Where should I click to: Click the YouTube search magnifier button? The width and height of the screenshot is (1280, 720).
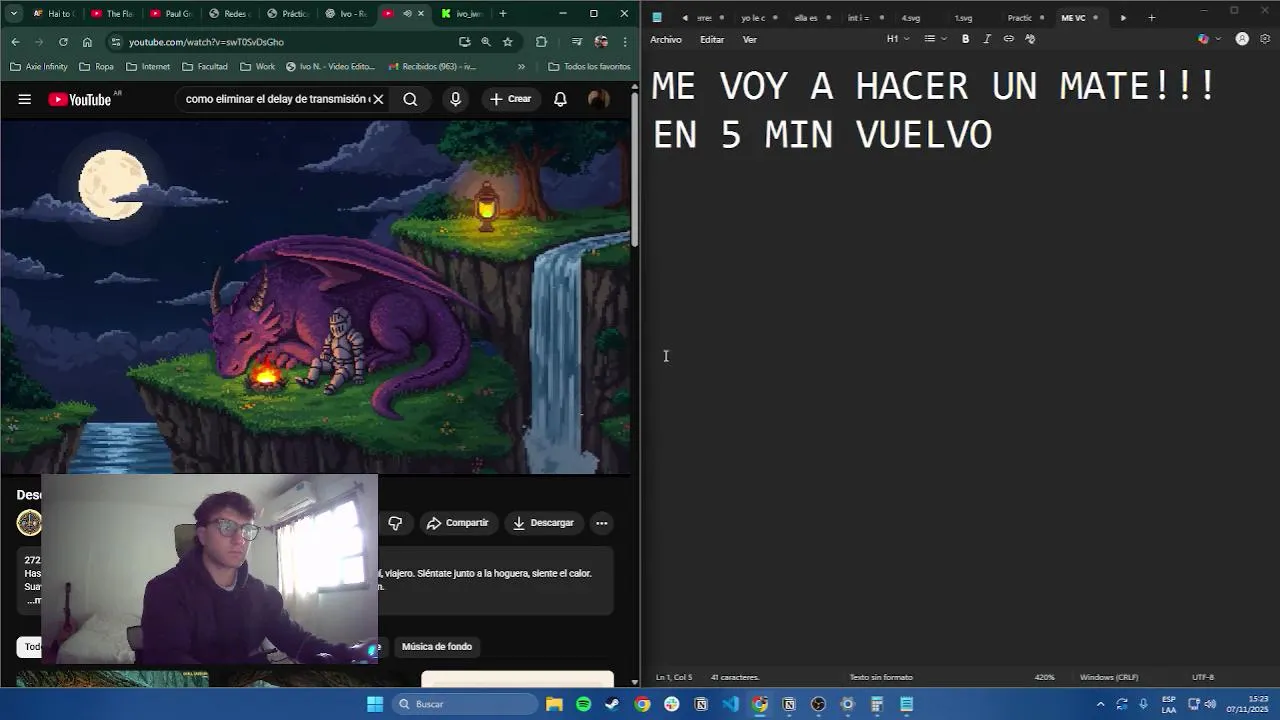coord(410,99)
